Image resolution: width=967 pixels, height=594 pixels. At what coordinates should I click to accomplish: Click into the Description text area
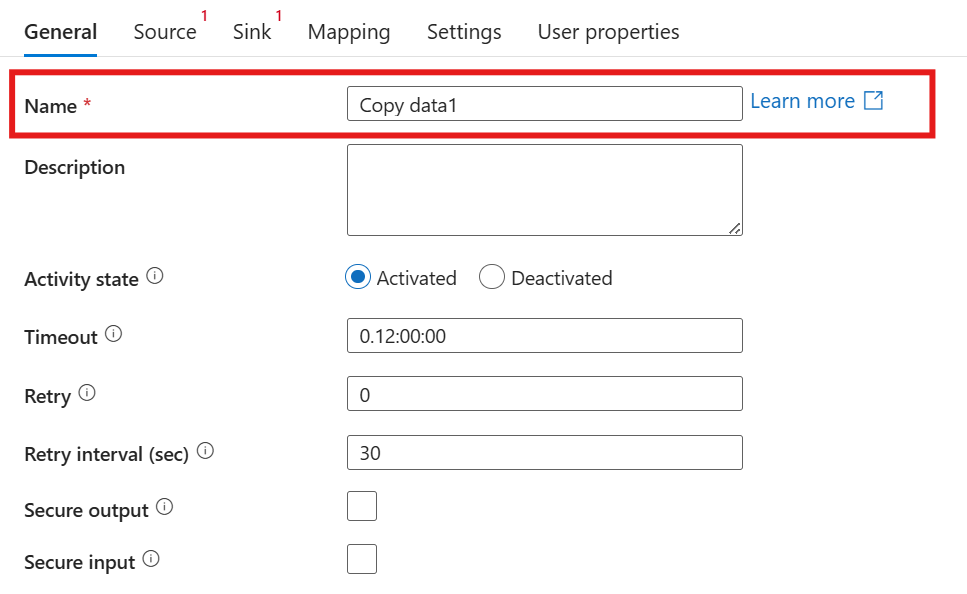(544, 190)
